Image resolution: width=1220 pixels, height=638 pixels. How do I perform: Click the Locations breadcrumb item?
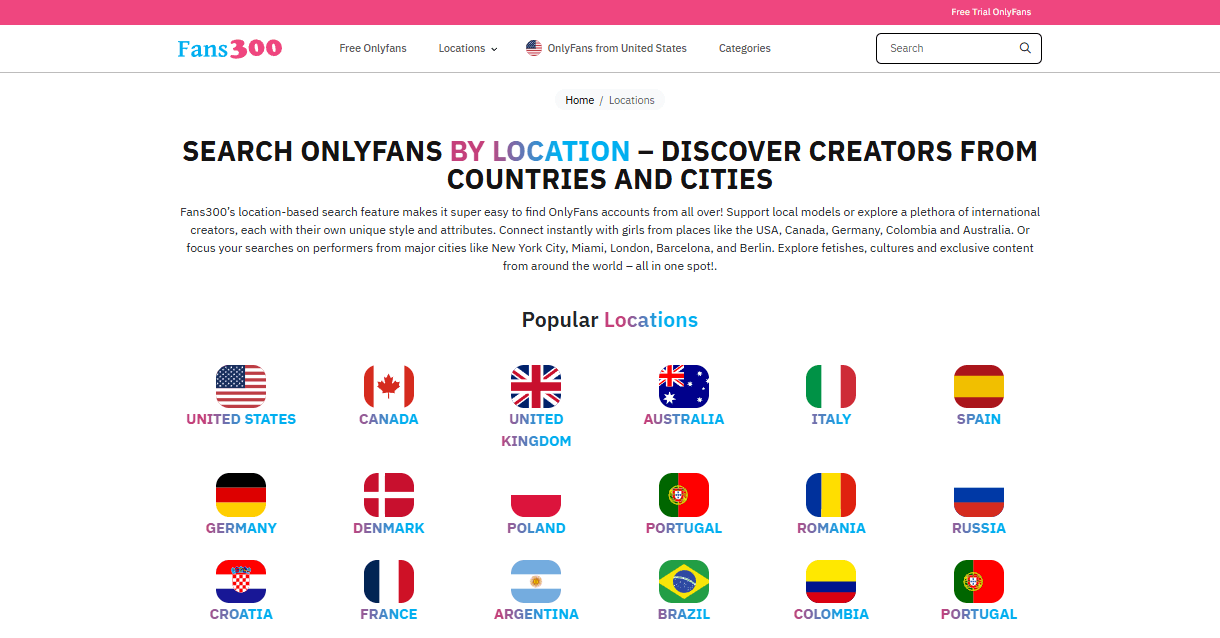coord(632,100)
